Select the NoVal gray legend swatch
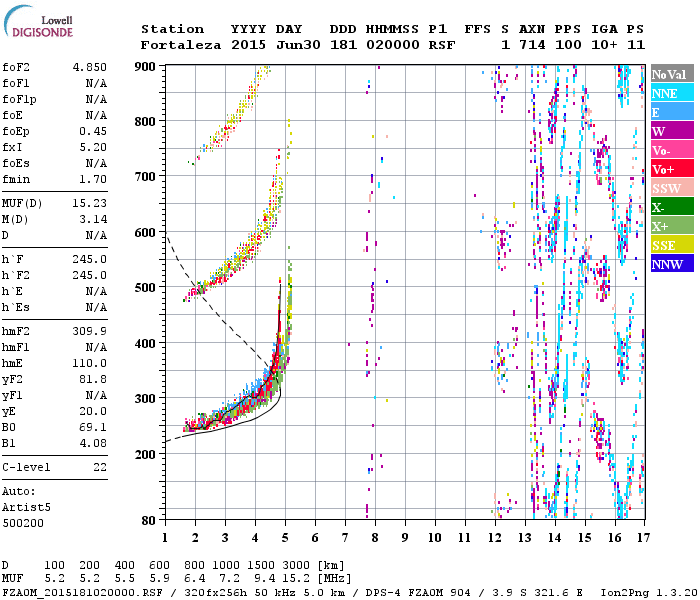 (x=671, y=74)
